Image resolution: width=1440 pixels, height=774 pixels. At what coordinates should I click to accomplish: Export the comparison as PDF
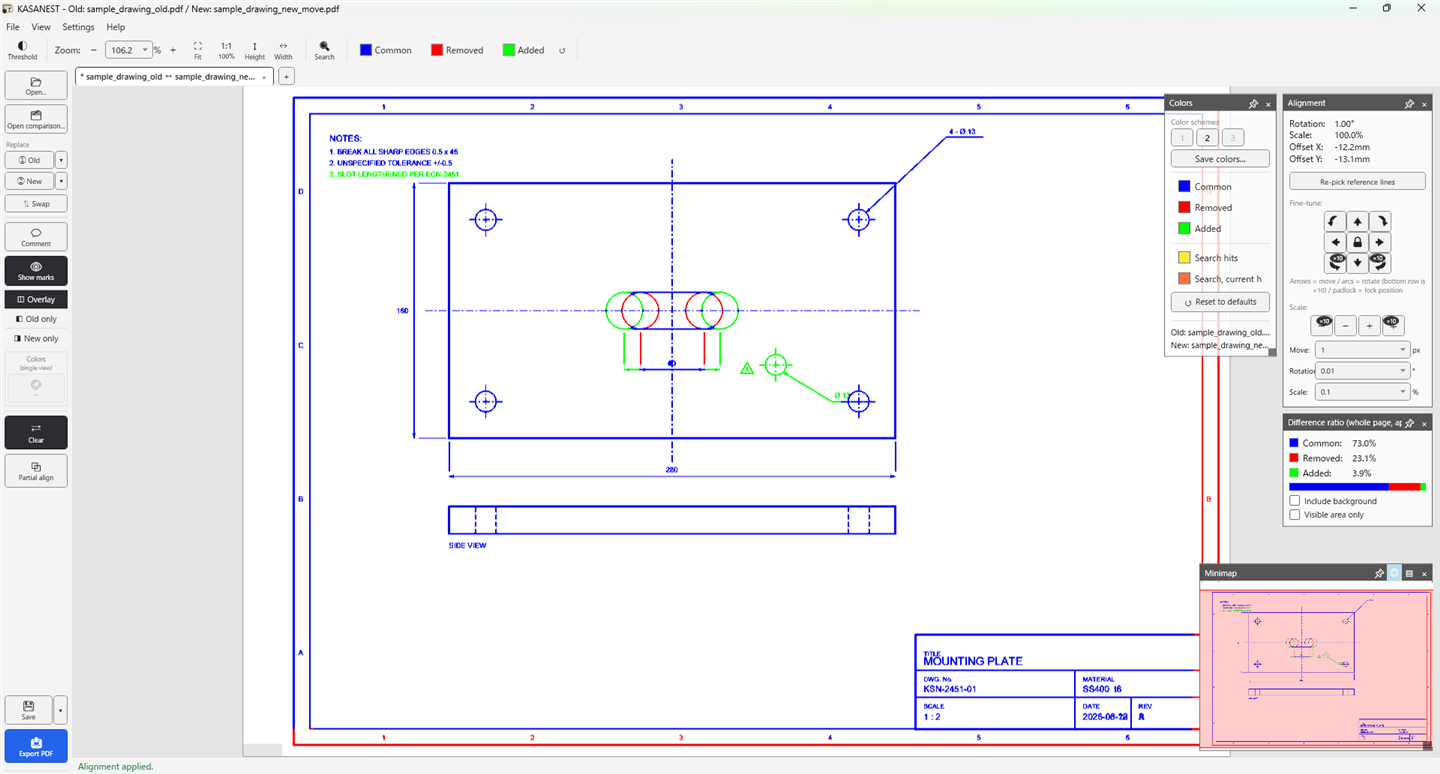tap(36, 746)
